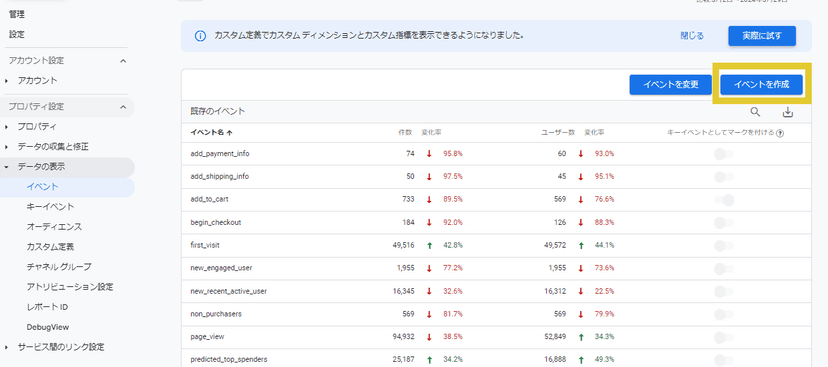
Task: Go to キーイベント in the sidebar
Action: tap(50, 206)
